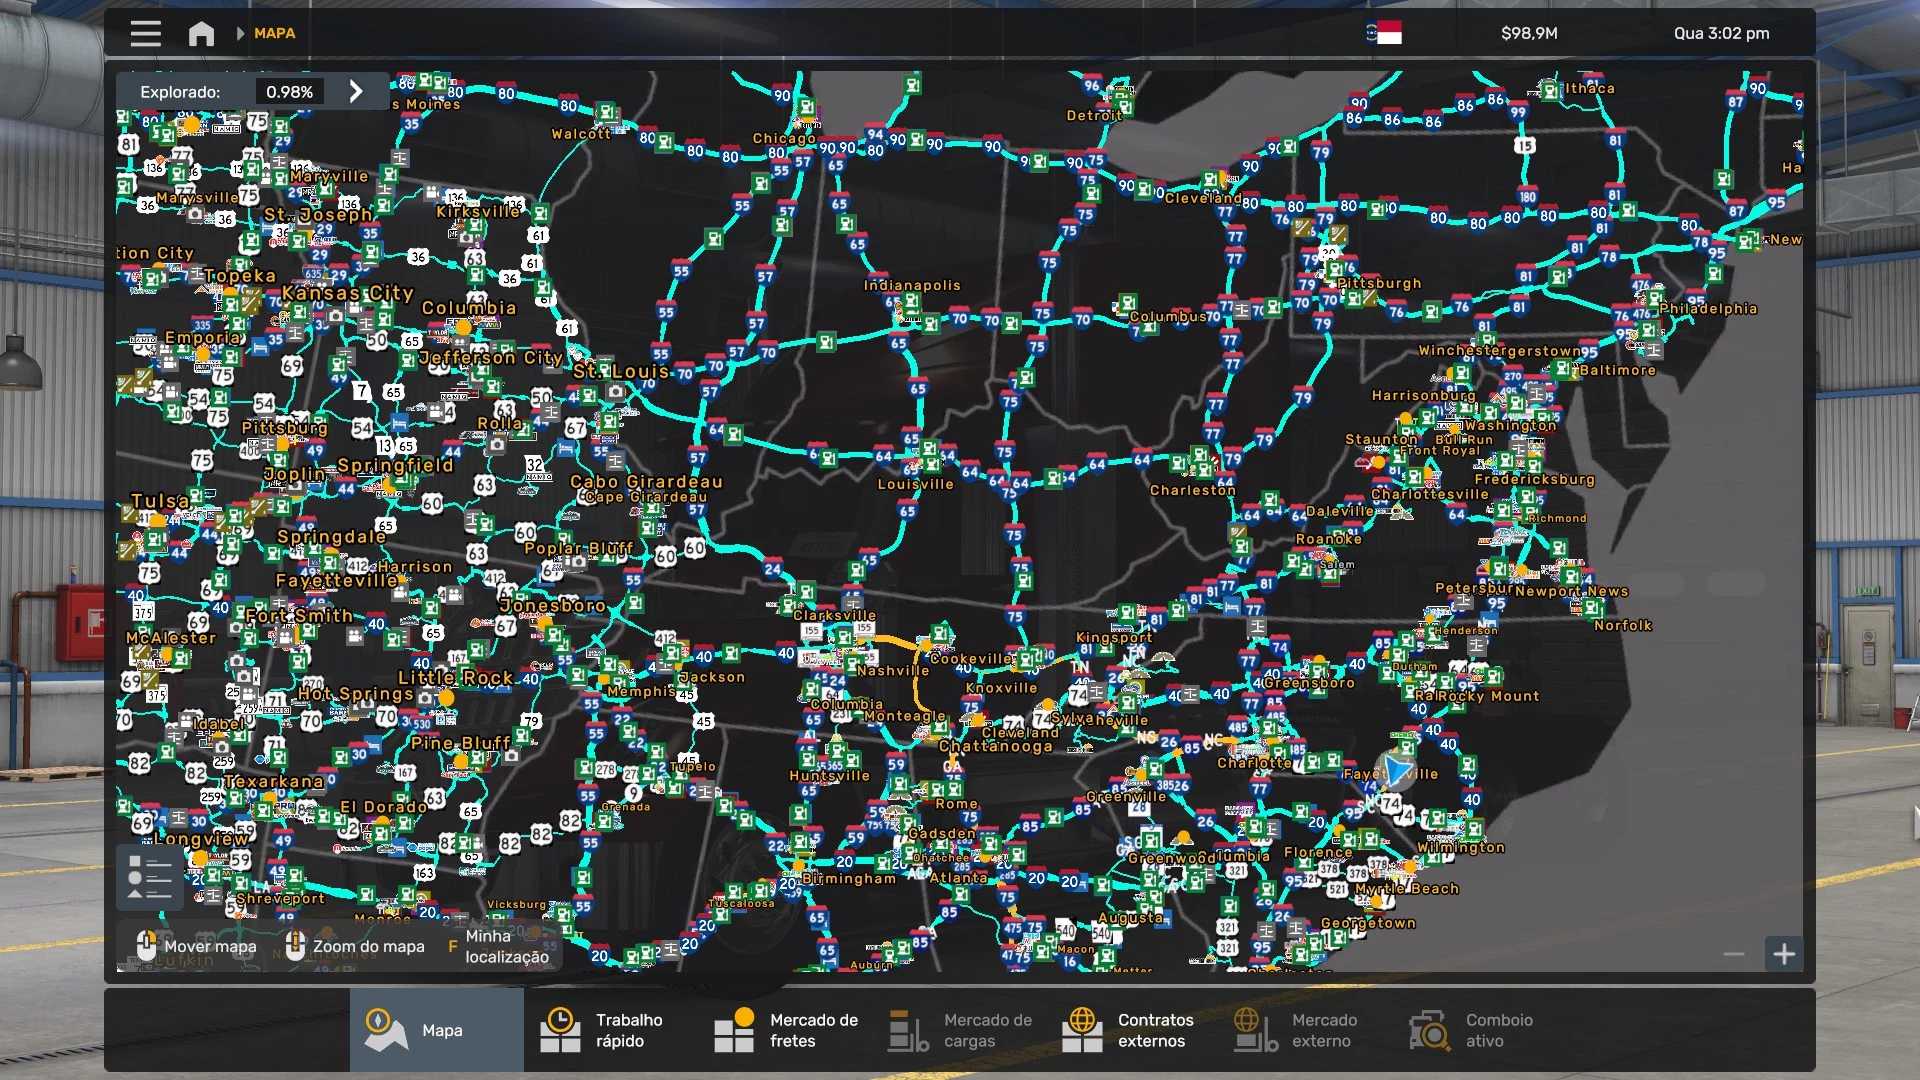Click the $98,9M money balance
1920x1080 pixels.
1529,33
